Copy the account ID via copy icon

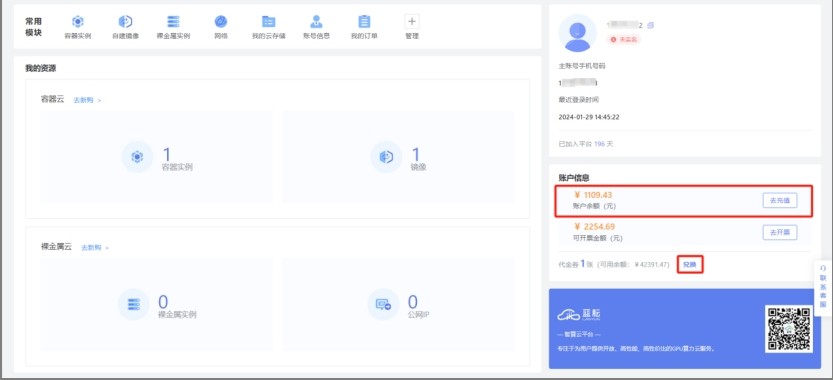(x=651, y=25)
